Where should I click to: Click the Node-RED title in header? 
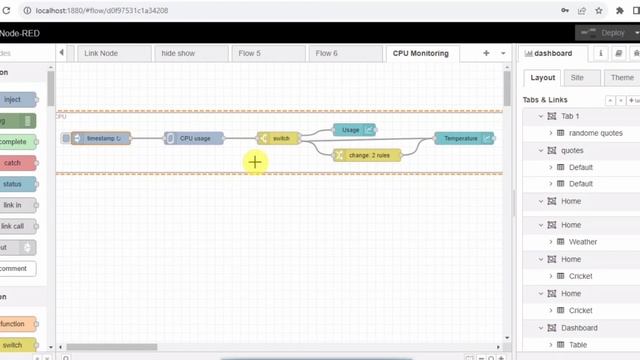click(x=20, y=33)
